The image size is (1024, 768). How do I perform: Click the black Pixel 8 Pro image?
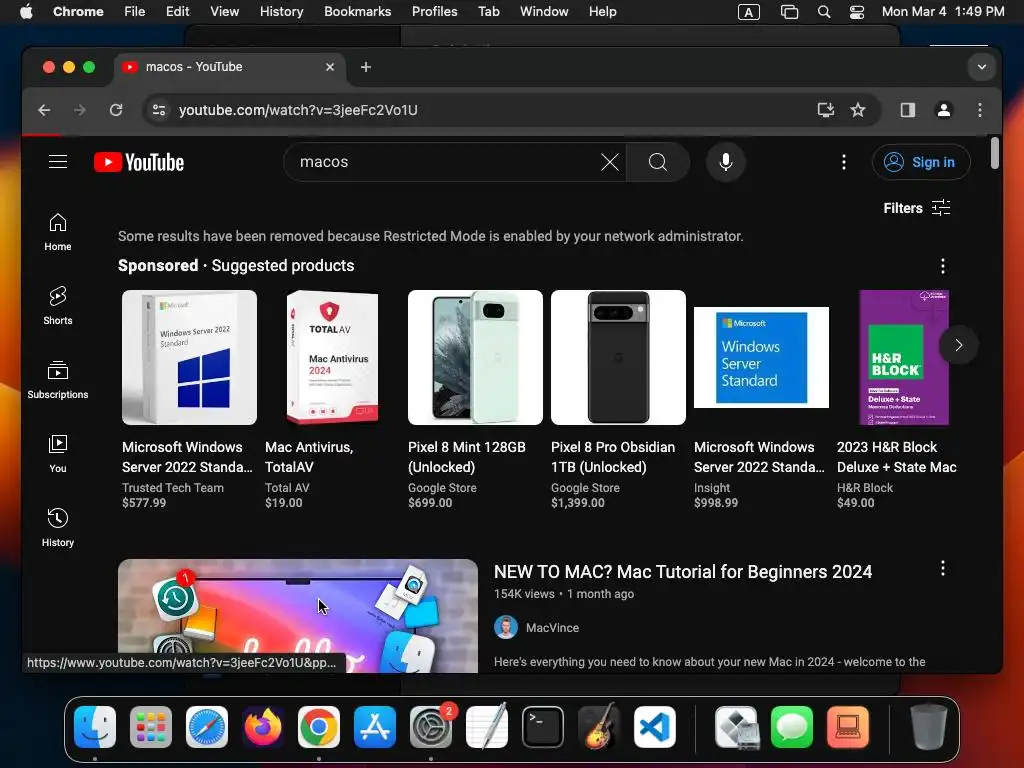click(x=618, y=357)
